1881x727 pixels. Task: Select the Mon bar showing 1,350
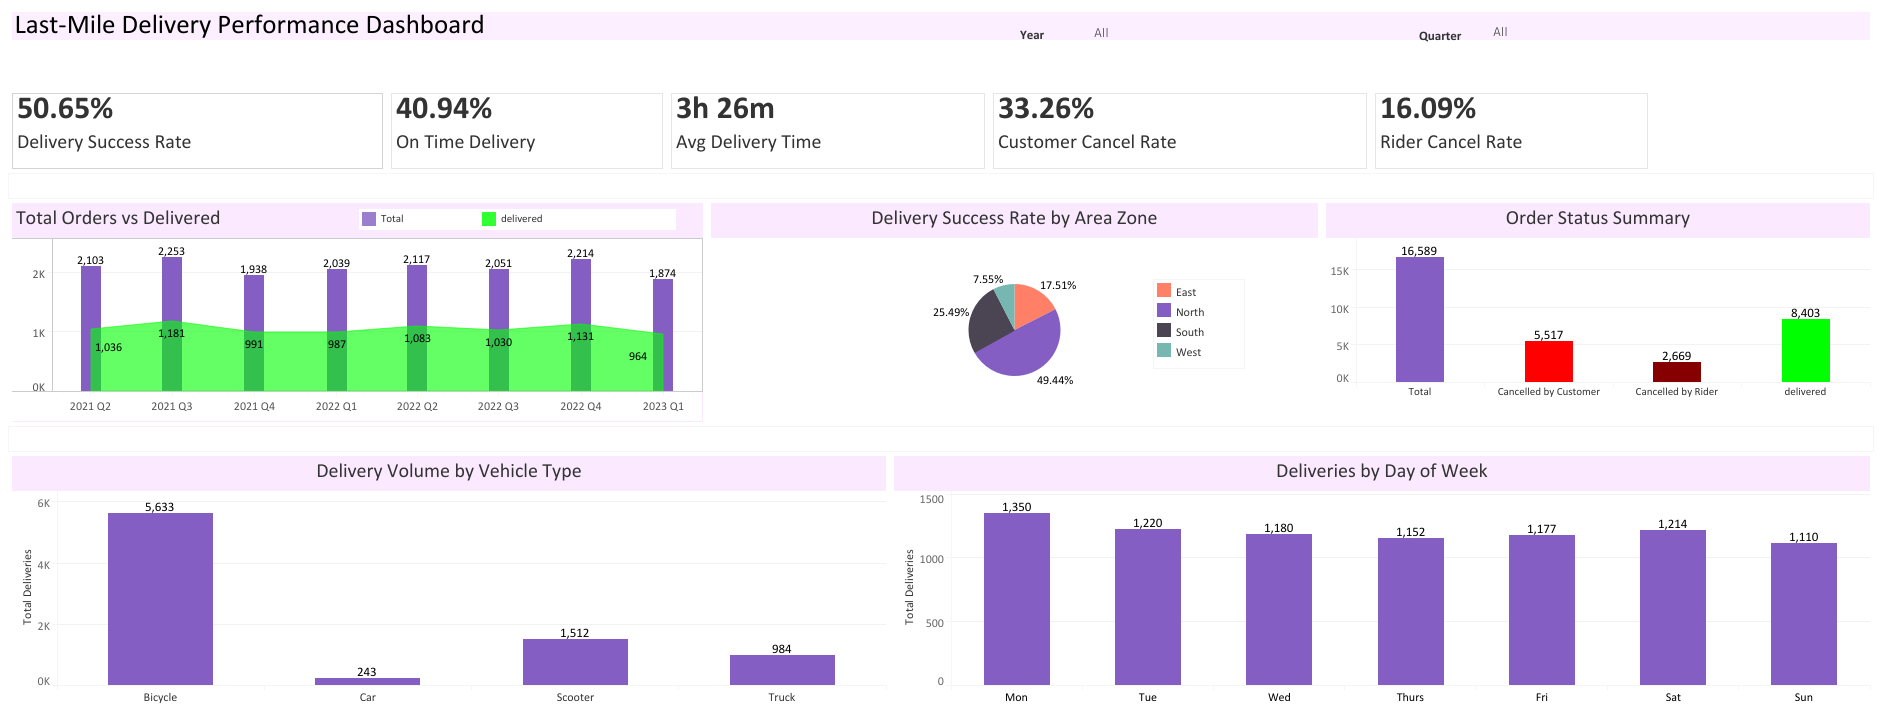pyautogui.click(x=1016, y=598)
